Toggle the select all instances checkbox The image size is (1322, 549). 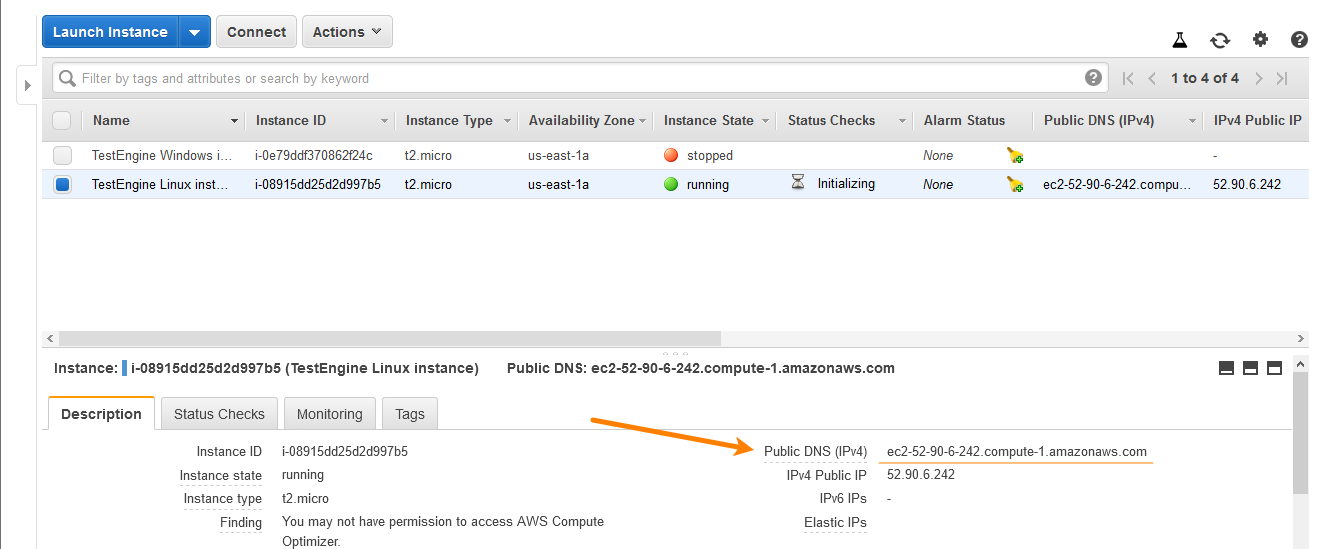62,120
